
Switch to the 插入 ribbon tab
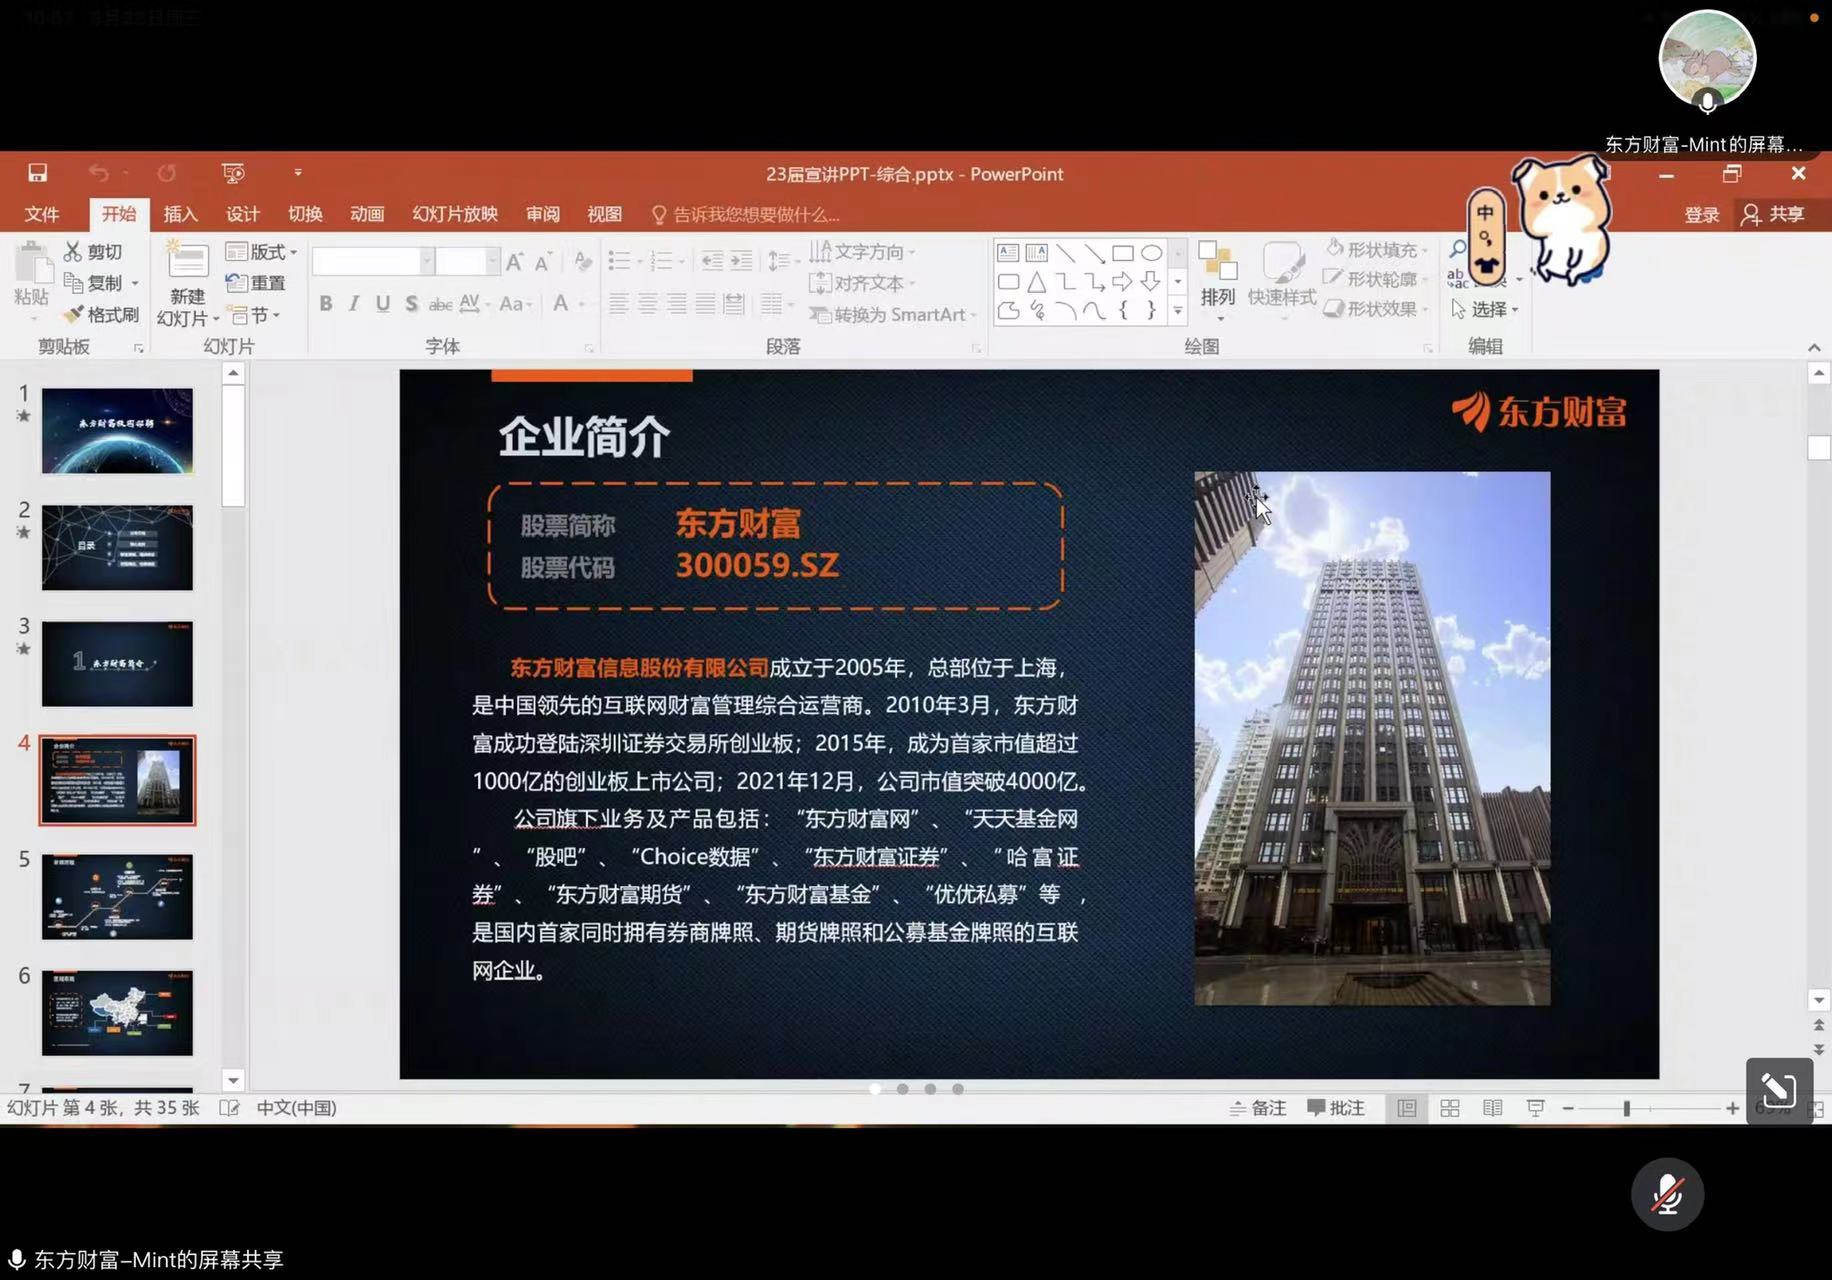tap(181, 214)
